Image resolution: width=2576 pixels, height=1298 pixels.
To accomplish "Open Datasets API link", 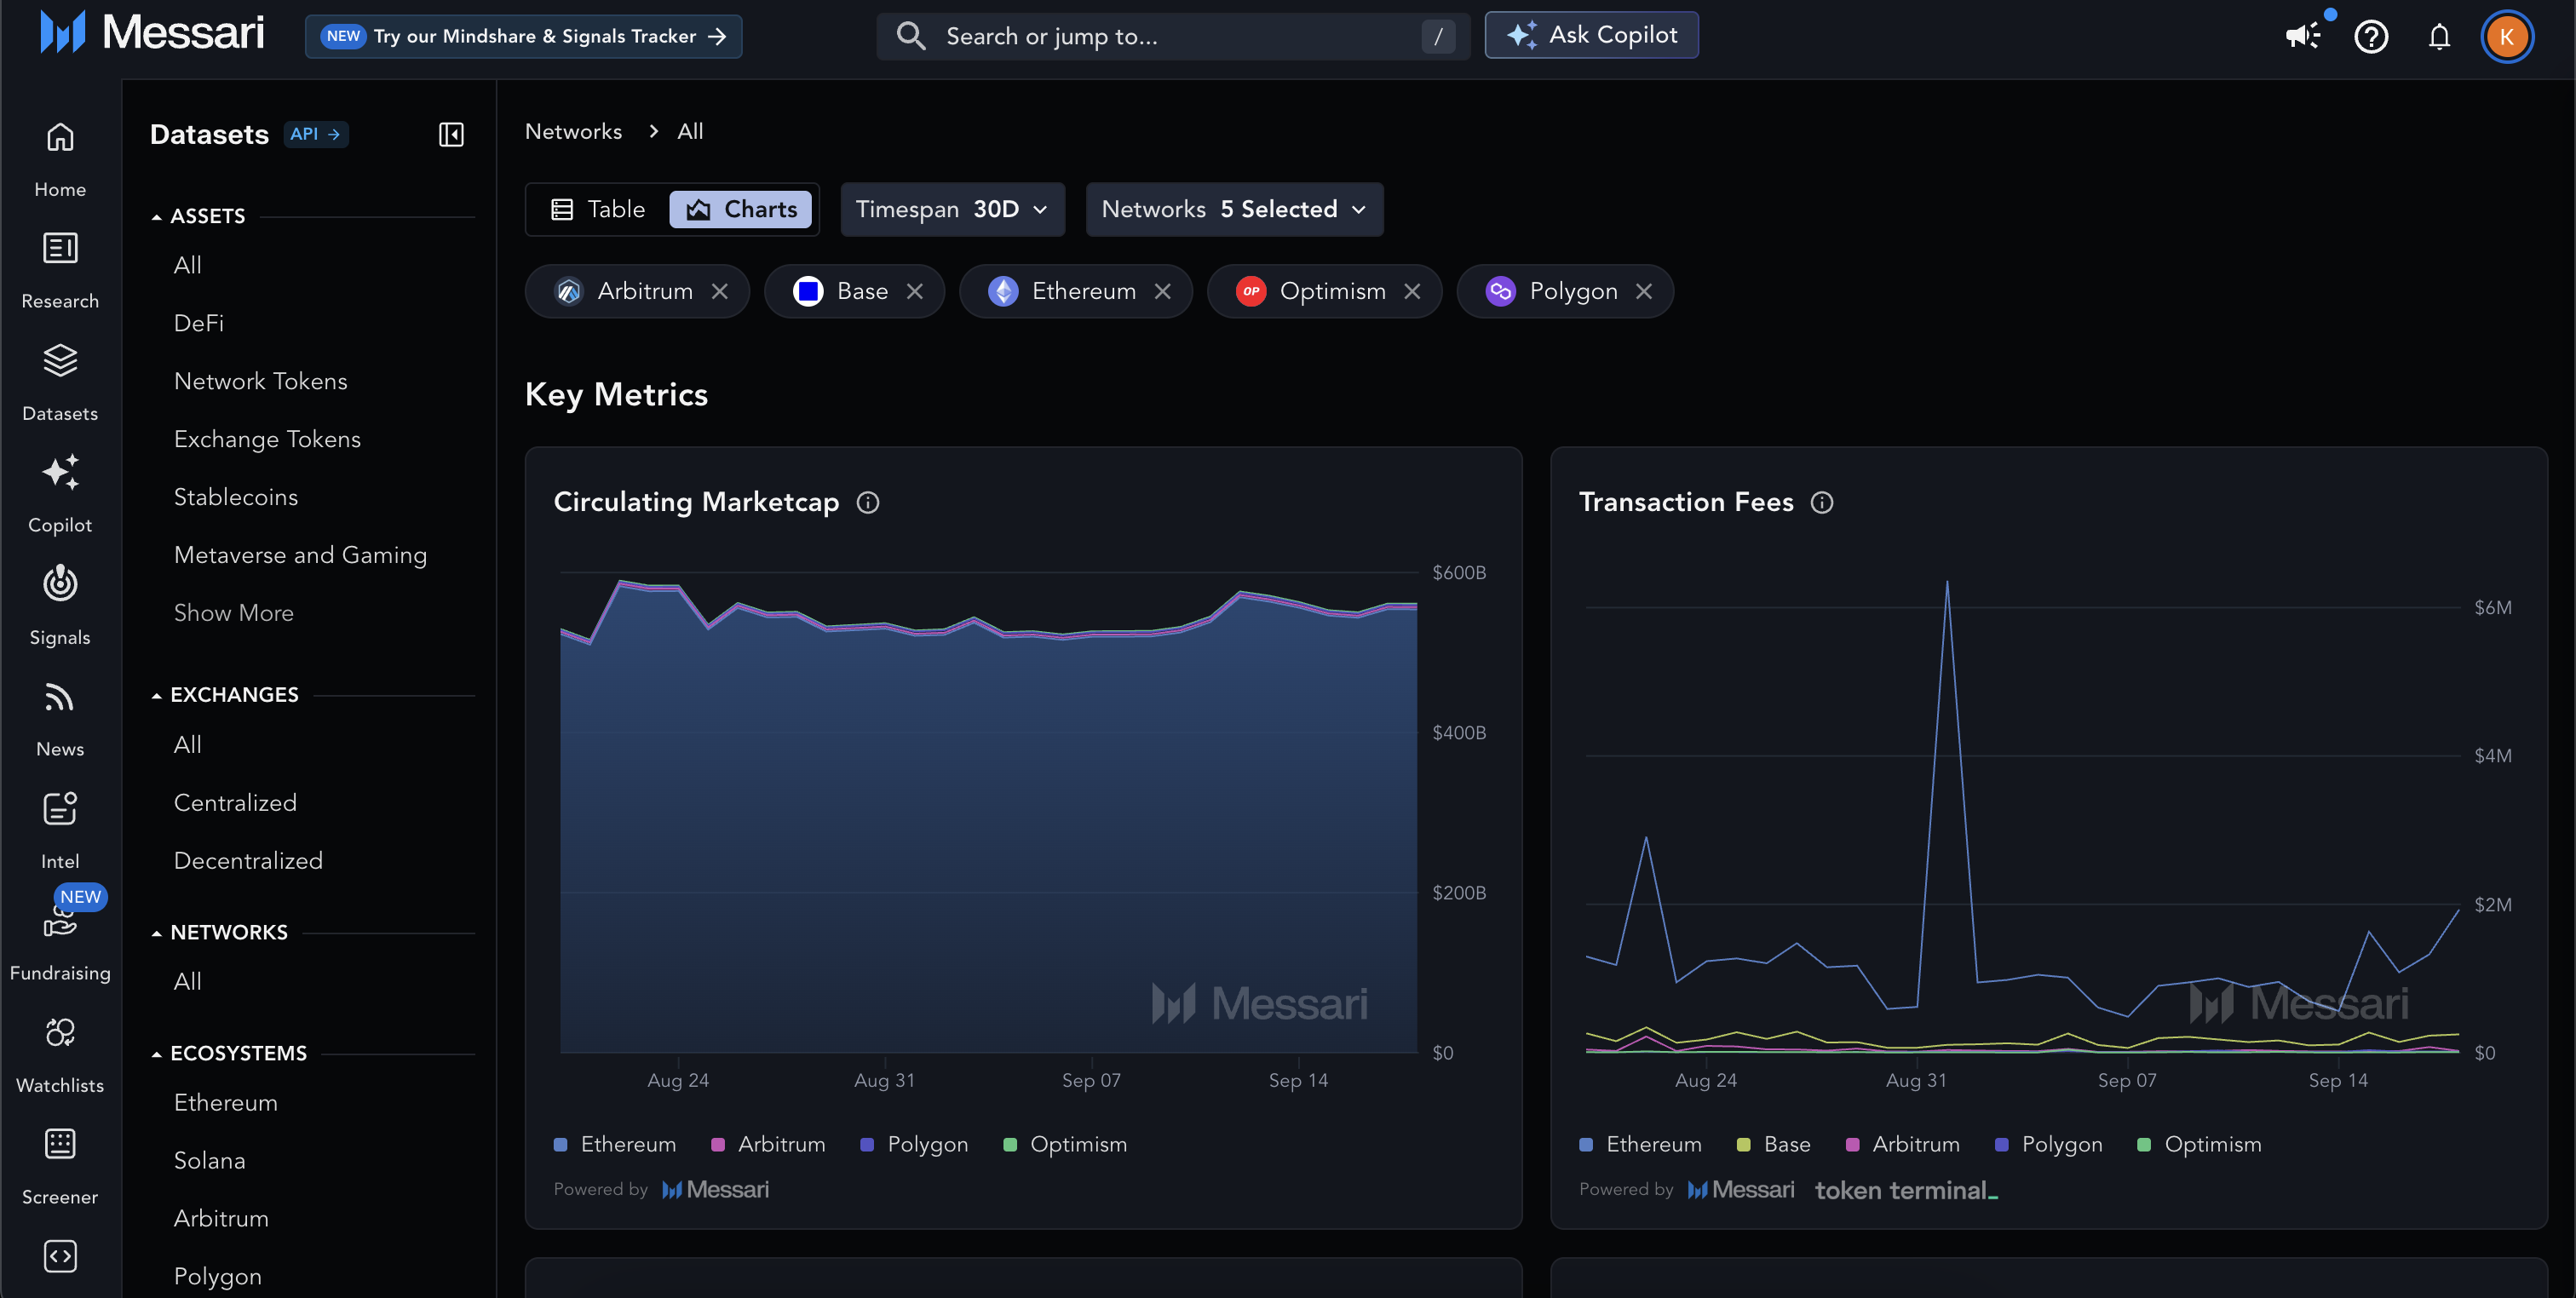I will [316, 134].
